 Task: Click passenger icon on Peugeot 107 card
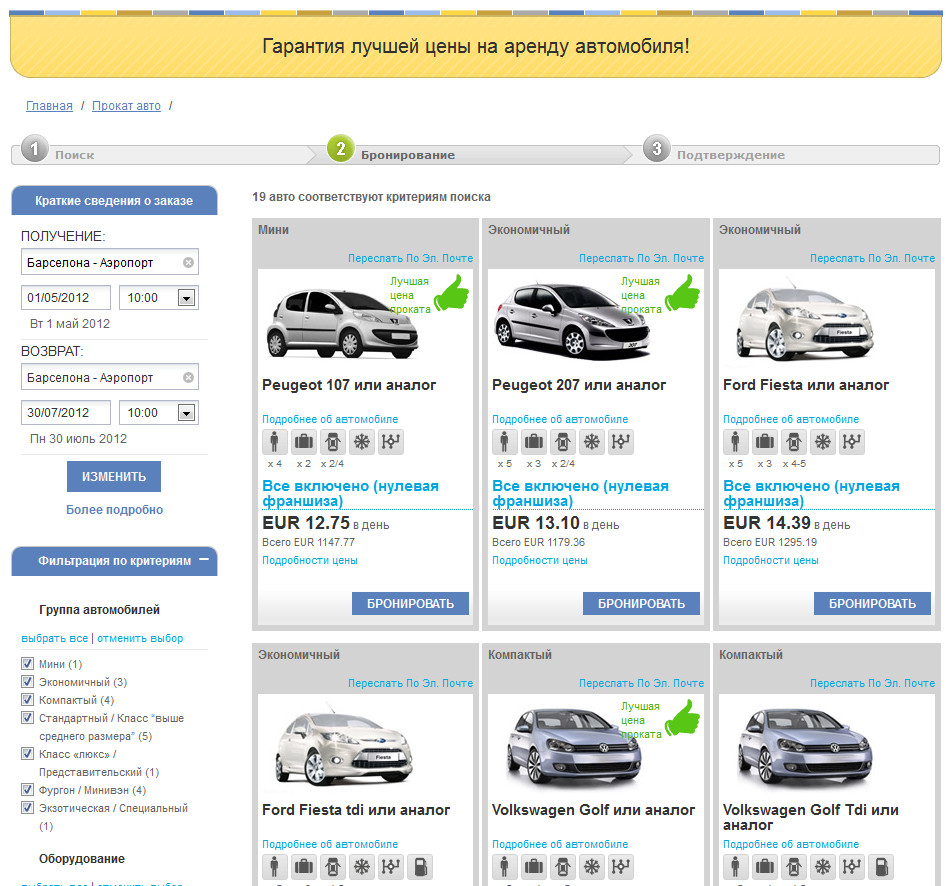point(275,442)
